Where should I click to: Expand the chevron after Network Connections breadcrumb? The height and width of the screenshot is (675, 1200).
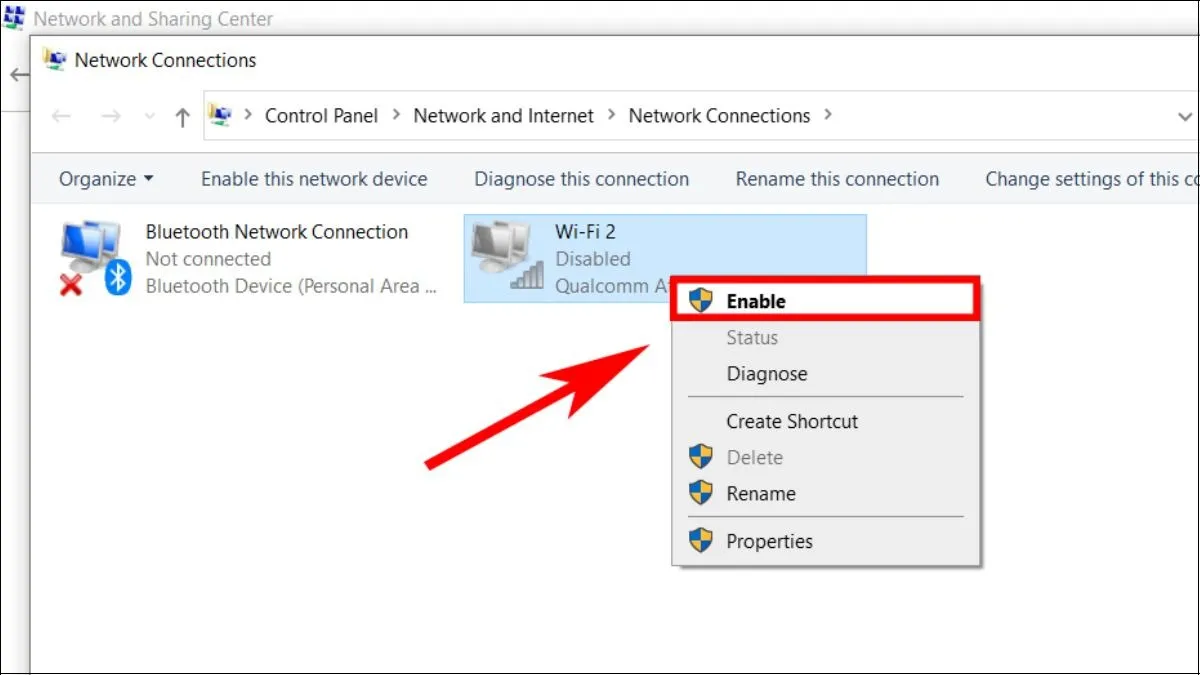(828, 115)
